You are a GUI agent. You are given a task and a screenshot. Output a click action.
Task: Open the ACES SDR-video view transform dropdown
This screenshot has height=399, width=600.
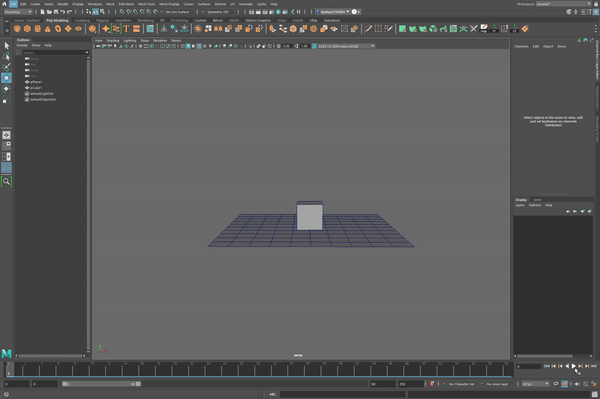[x=346, y=46]
